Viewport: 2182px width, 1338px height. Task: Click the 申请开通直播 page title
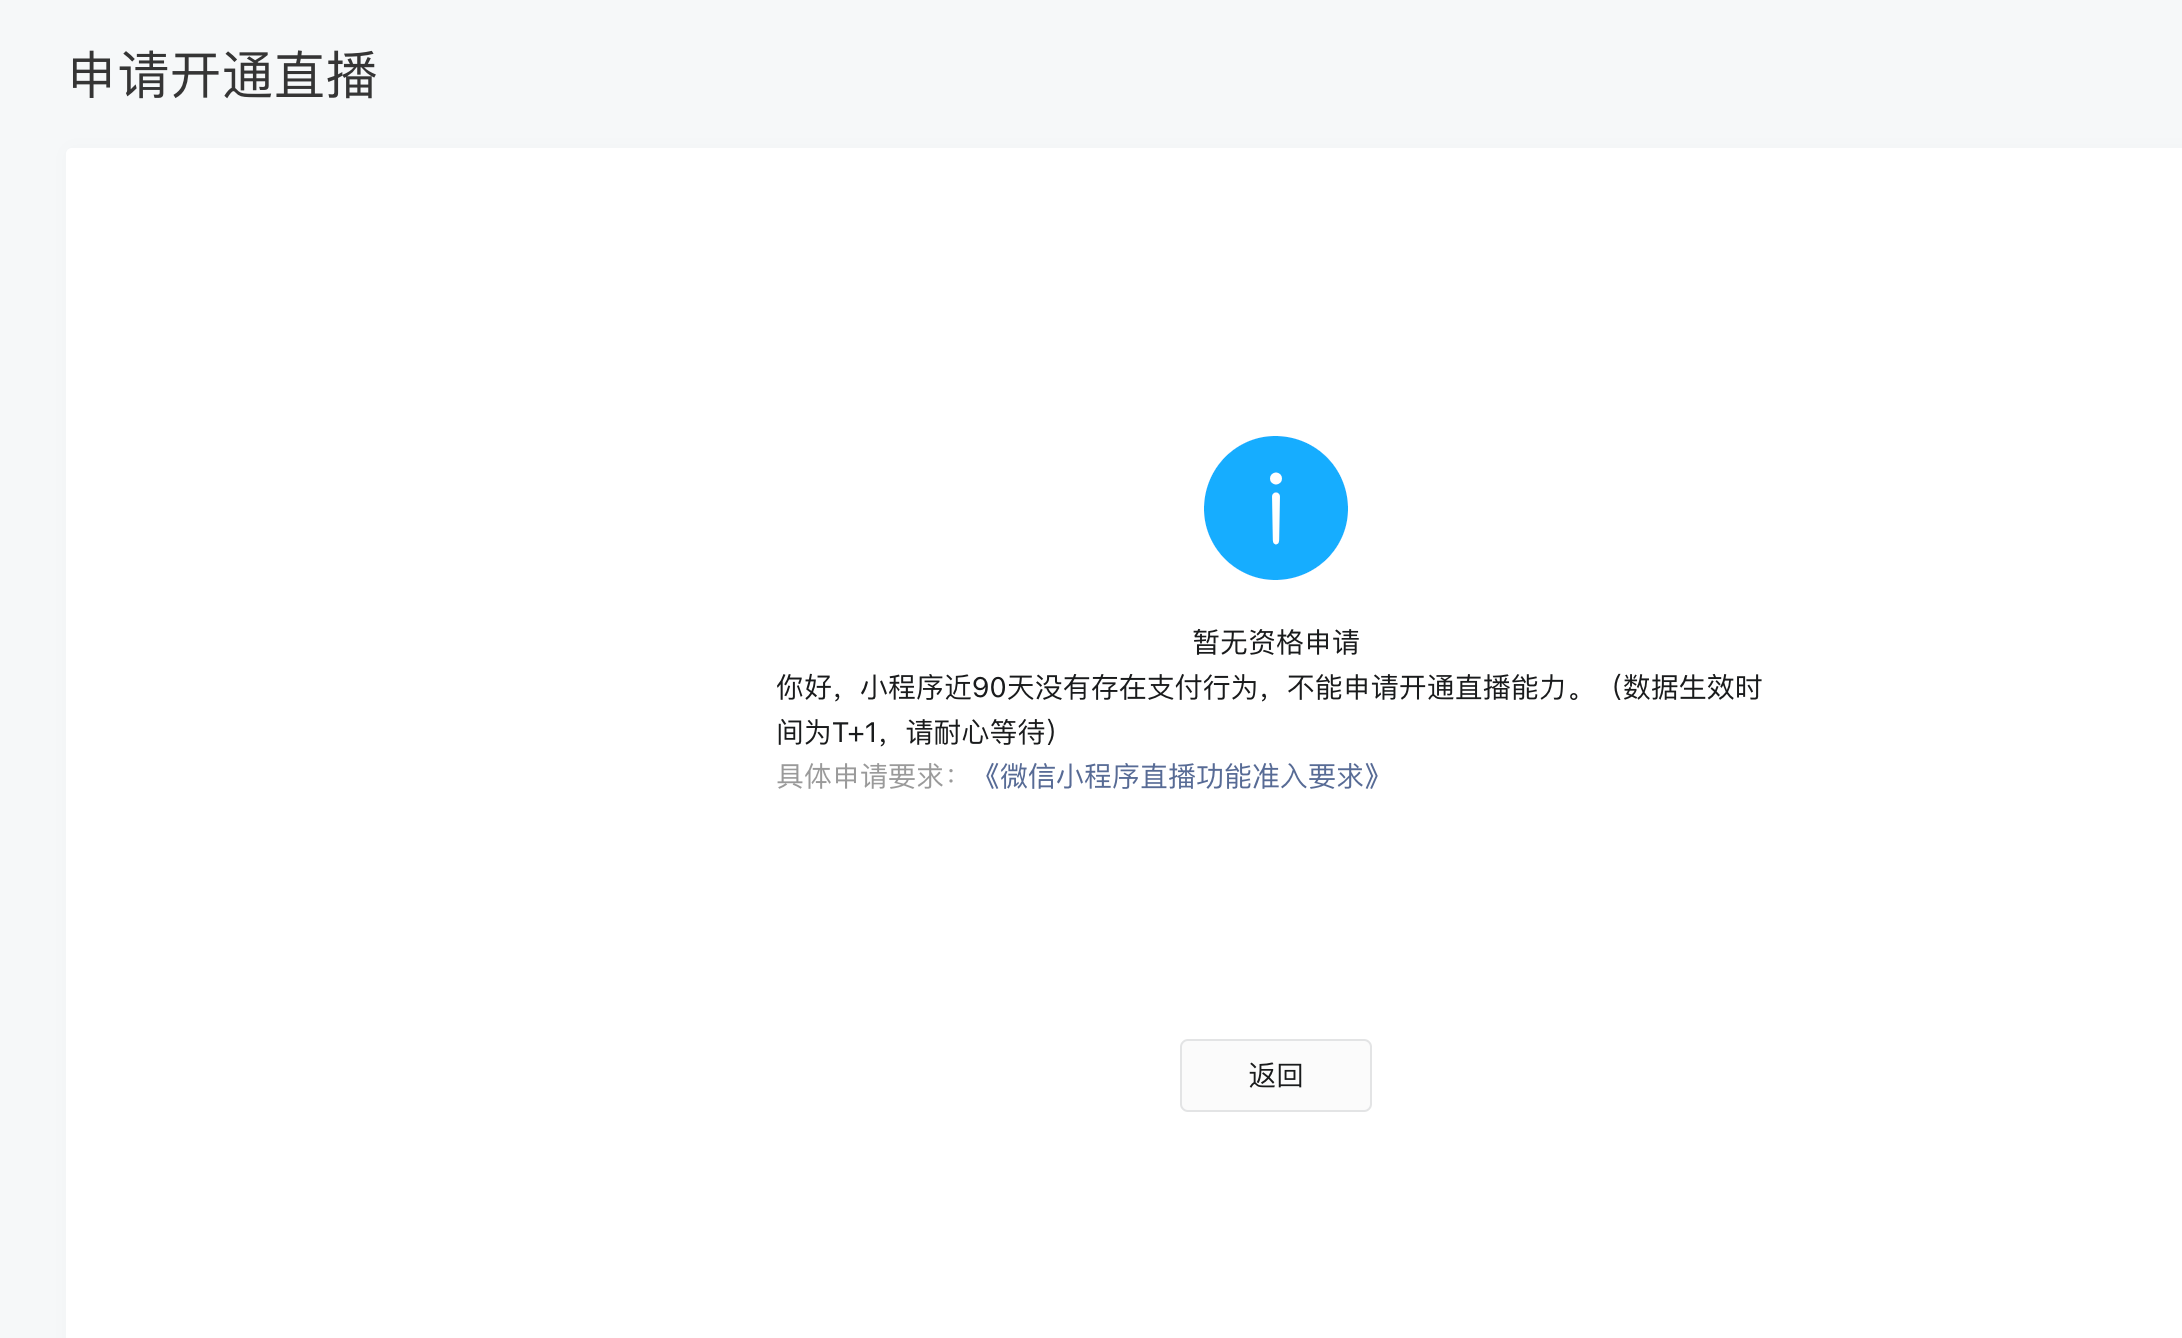(222, 76)
